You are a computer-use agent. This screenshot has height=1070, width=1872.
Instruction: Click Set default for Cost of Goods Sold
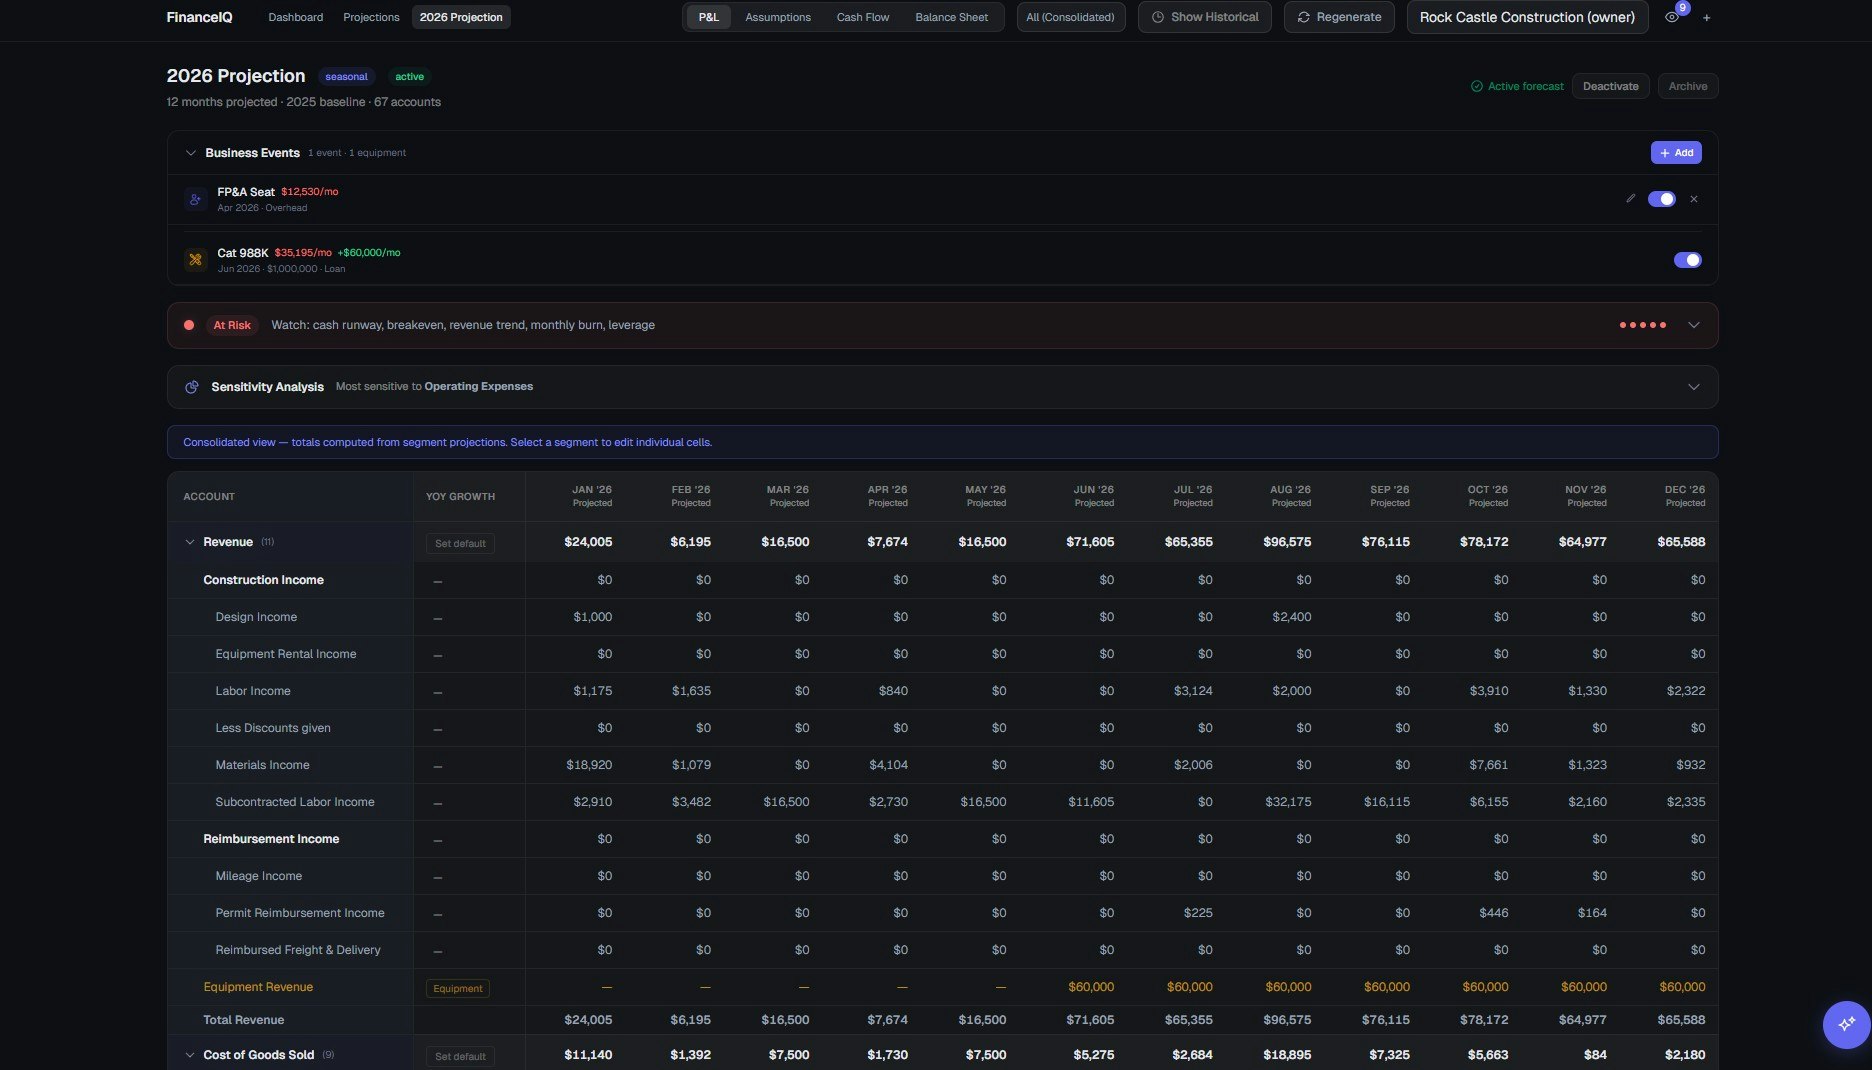click(x=460, y=1056)
